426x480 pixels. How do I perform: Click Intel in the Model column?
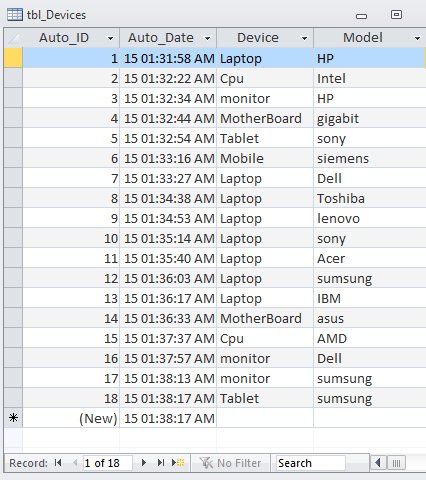(x=370, y=79)
